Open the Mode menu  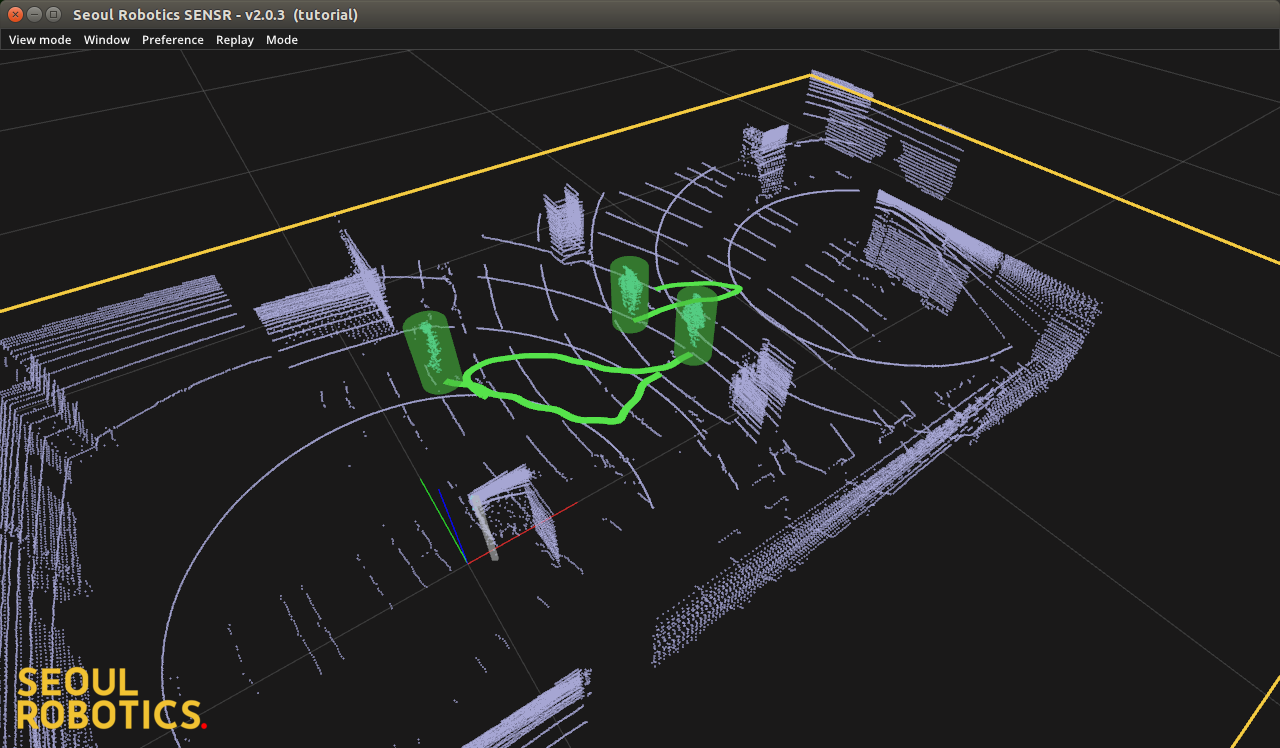tap(282, 40)
